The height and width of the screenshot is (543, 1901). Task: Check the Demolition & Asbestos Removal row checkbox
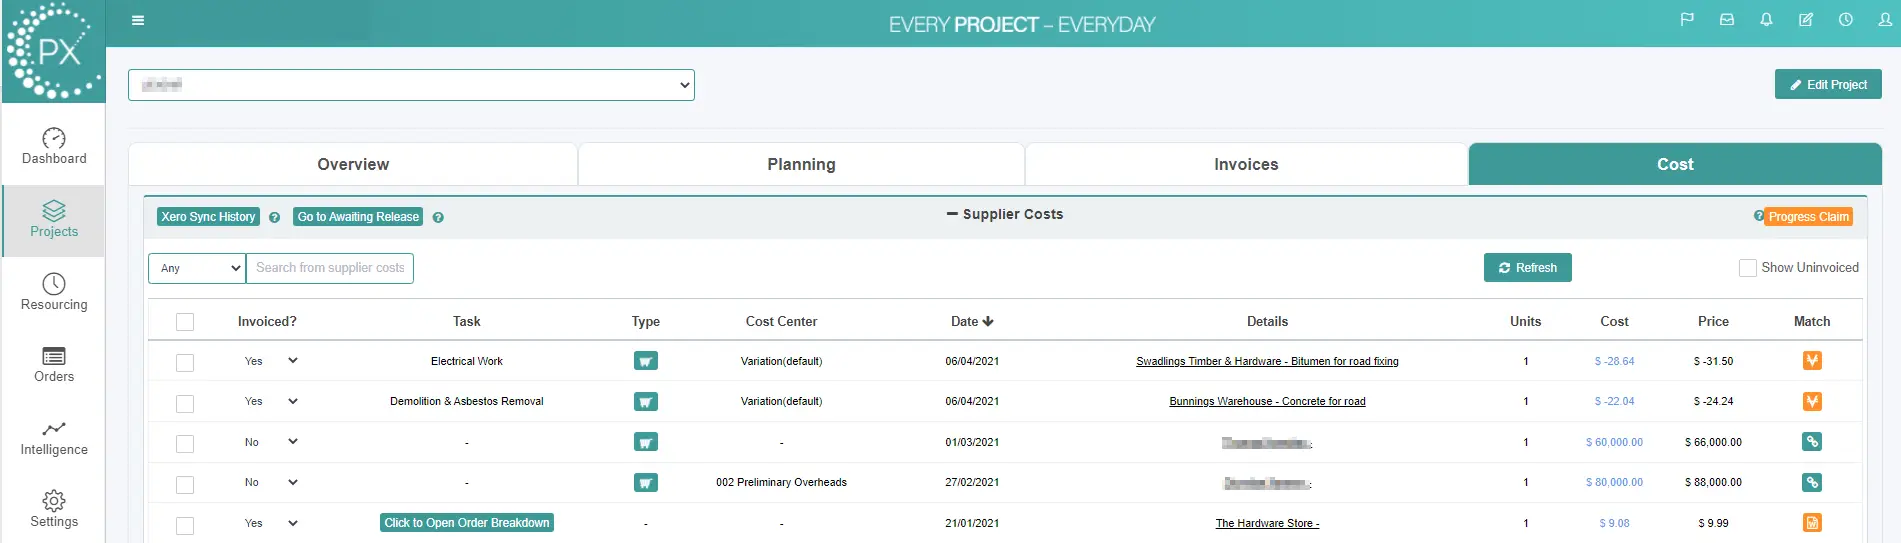(x=185, y=403)
